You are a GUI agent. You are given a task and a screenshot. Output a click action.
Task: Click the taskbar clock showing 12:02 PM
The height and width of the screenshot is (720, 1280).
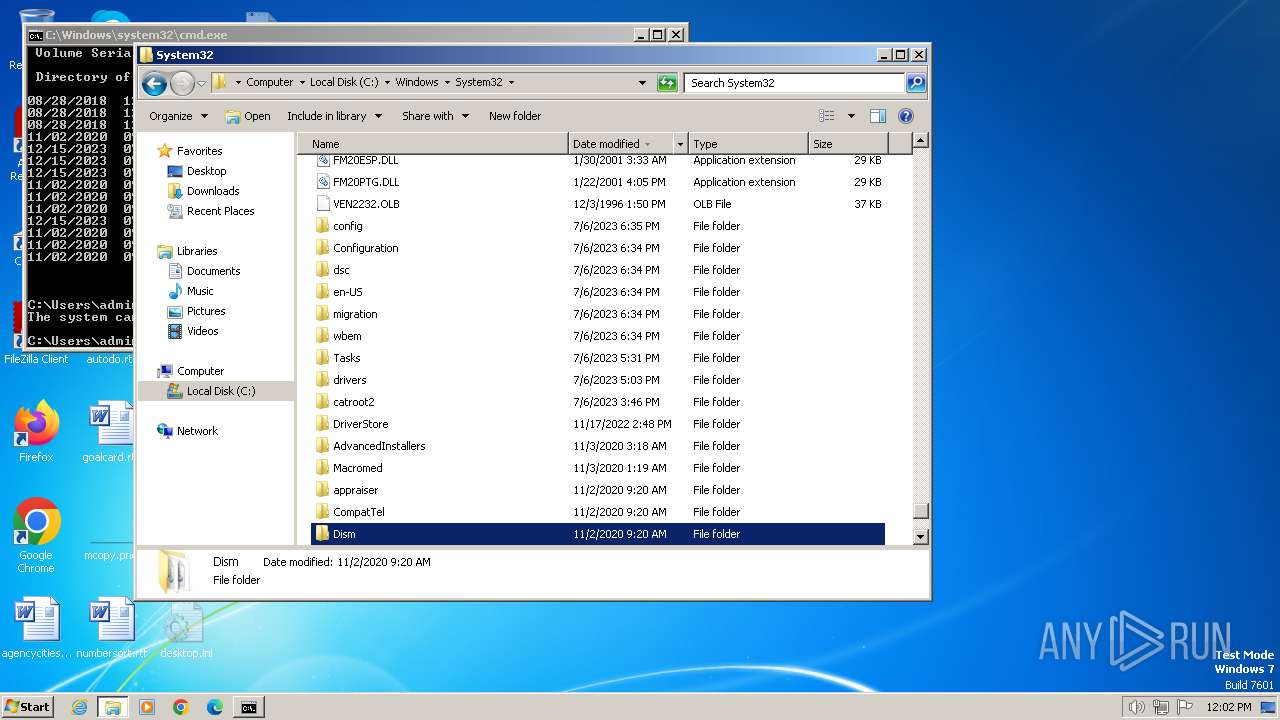pyautogui.click(x=1228, y=707)
